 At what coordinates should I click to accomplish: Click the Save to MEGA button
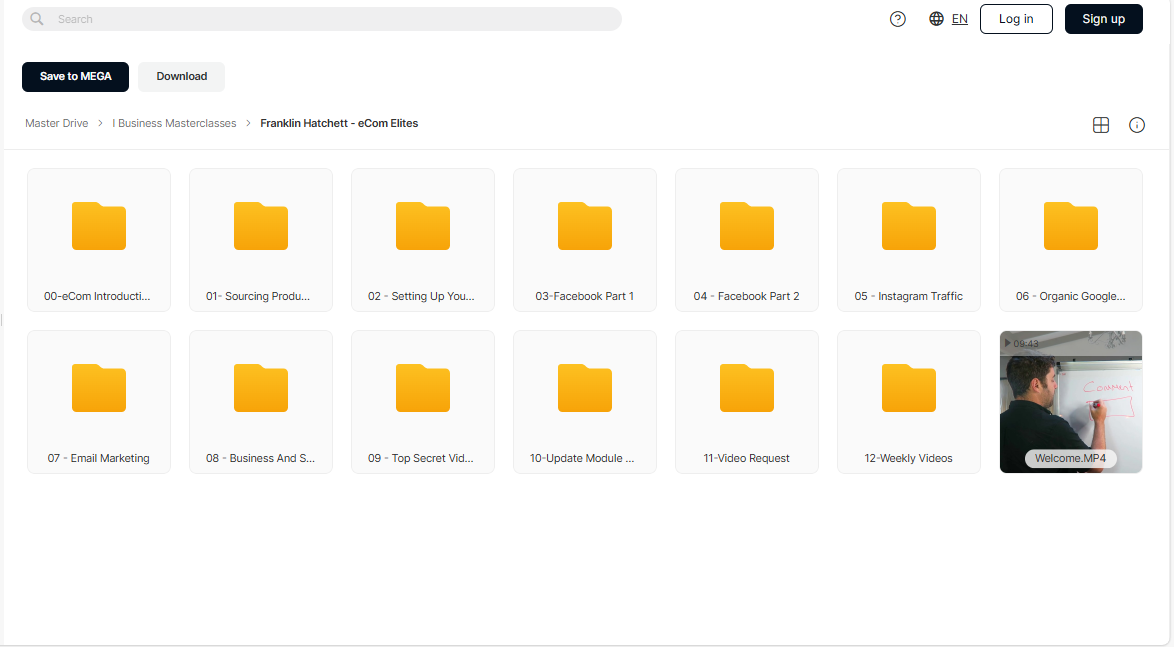tap(76, 76)
